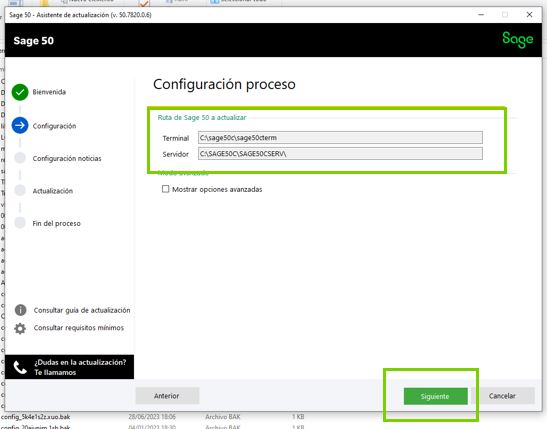547x429 pixels.
Task: Click the Terminal path input field
Action: 340,138
